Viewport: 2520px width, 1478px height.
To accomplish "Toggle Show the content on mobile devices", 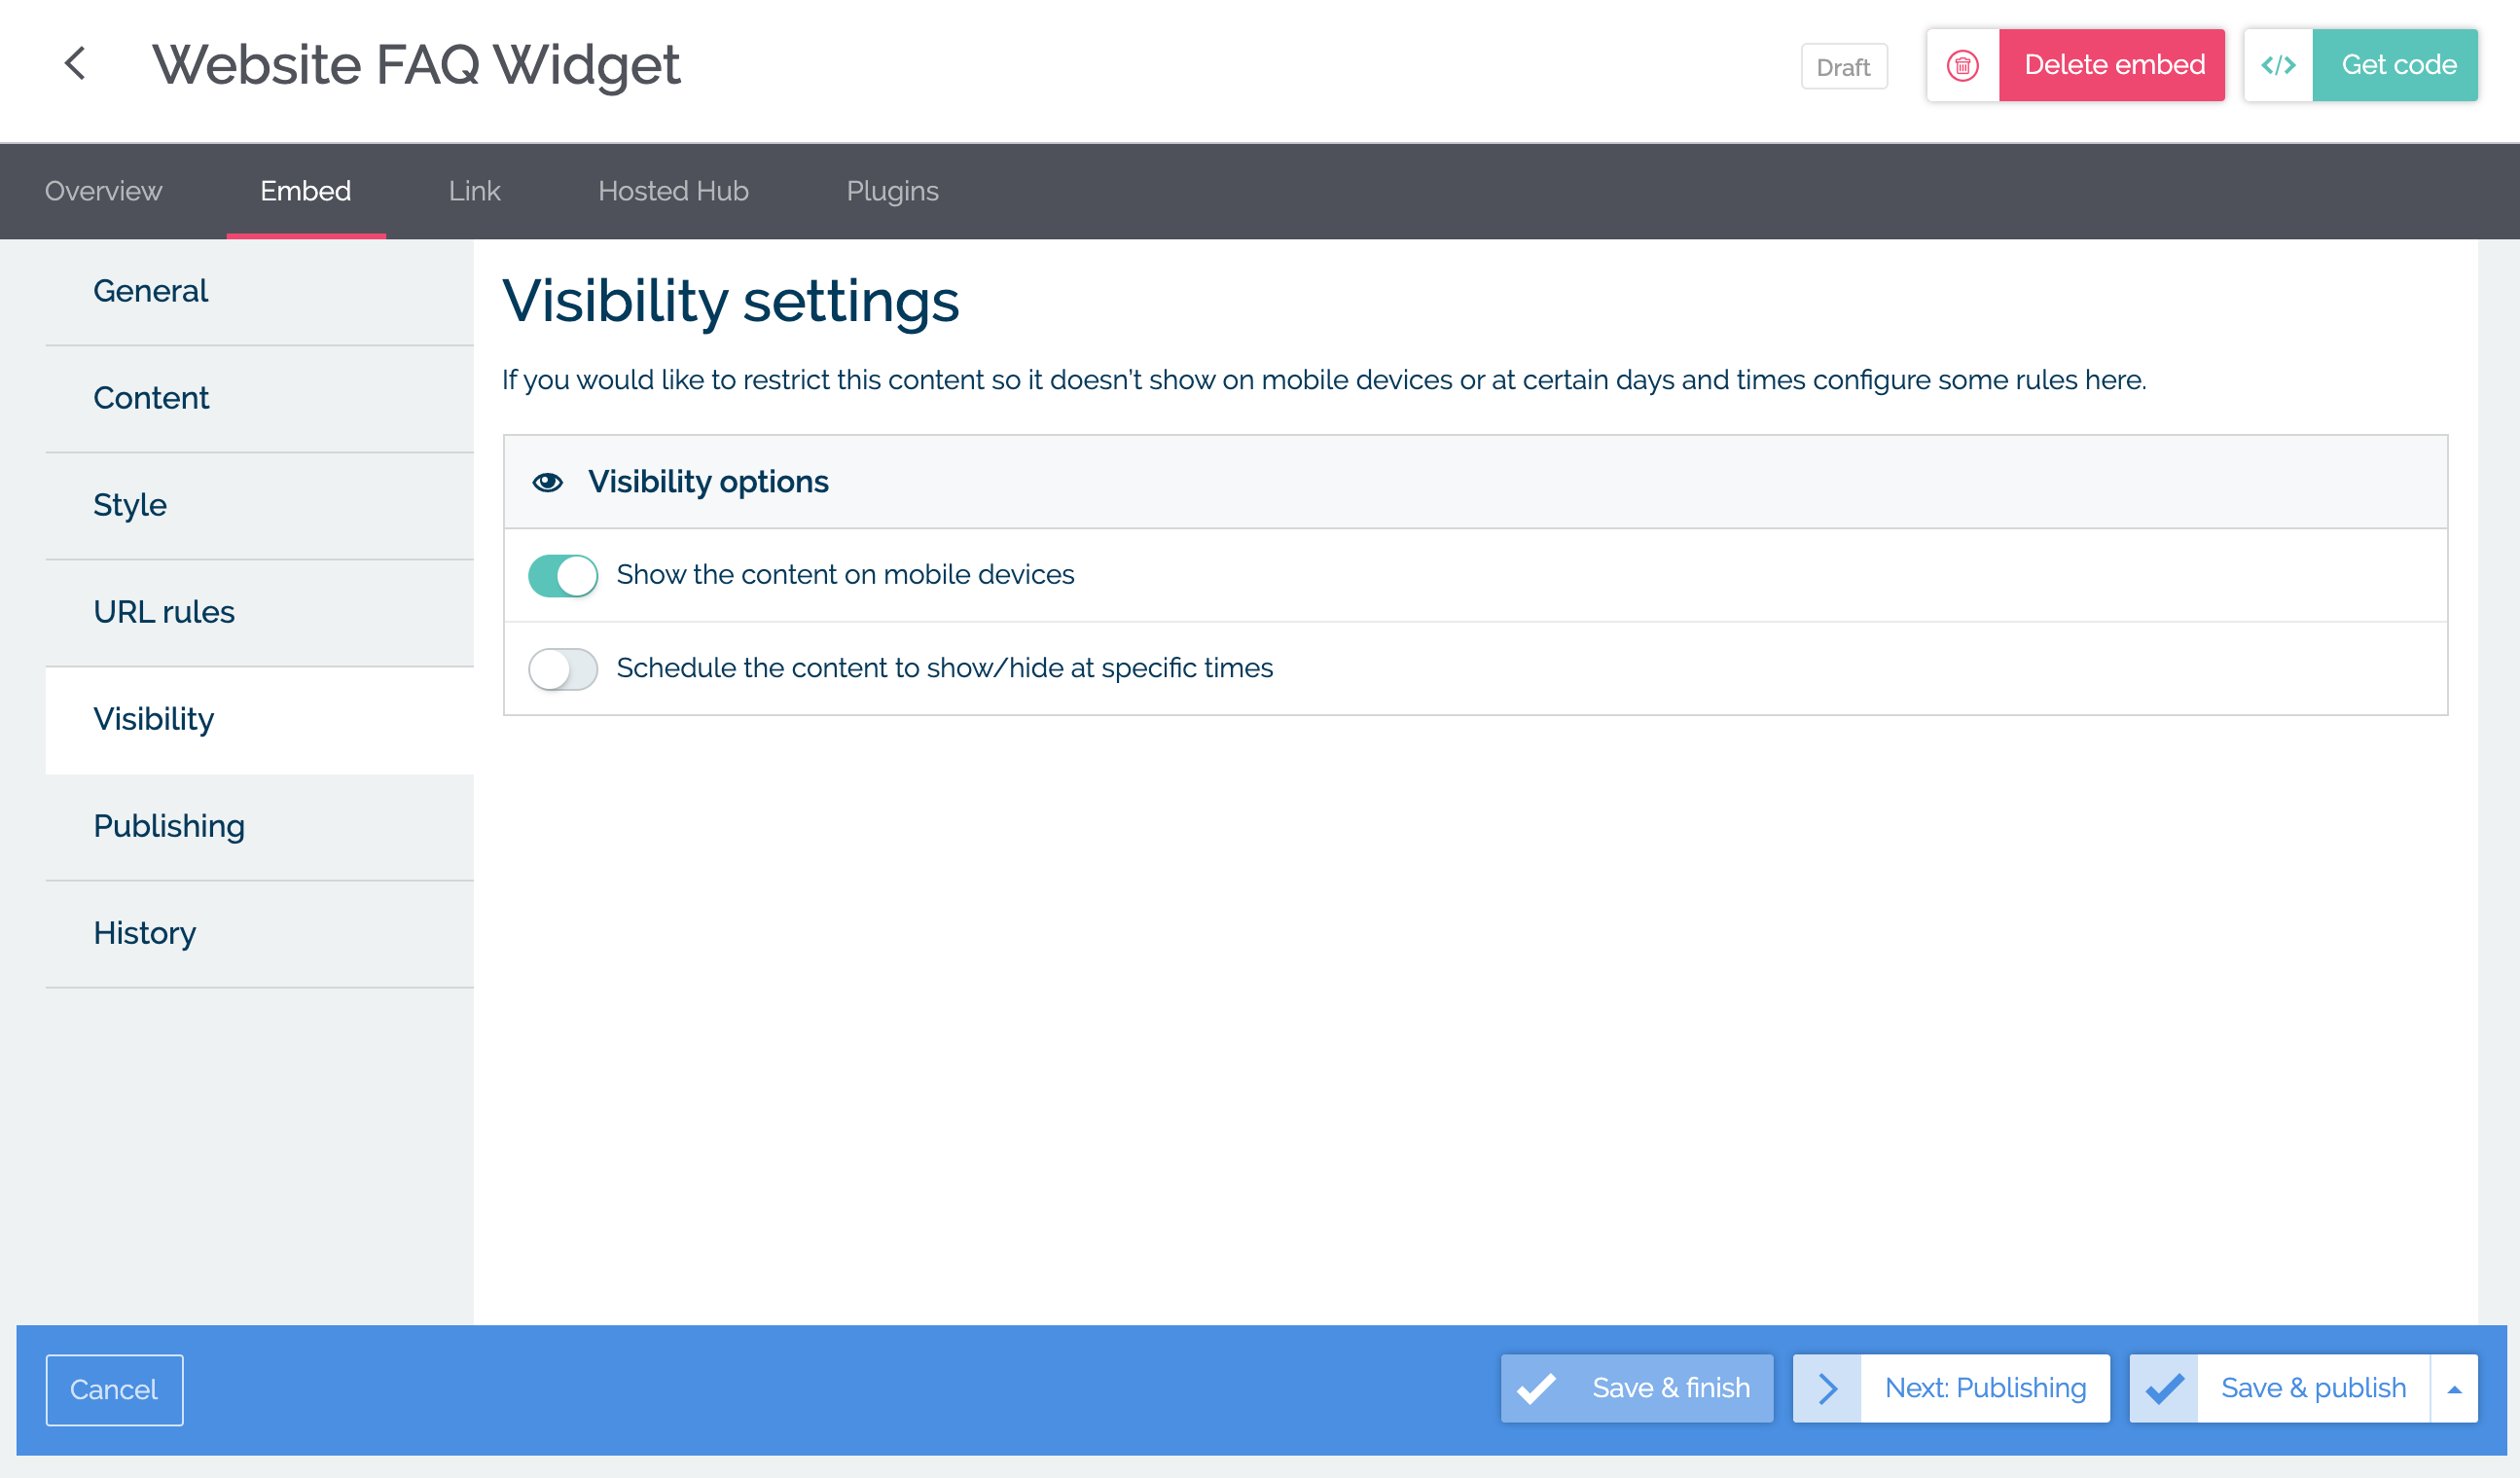I will pyautogui.click(x=562, y=575).
